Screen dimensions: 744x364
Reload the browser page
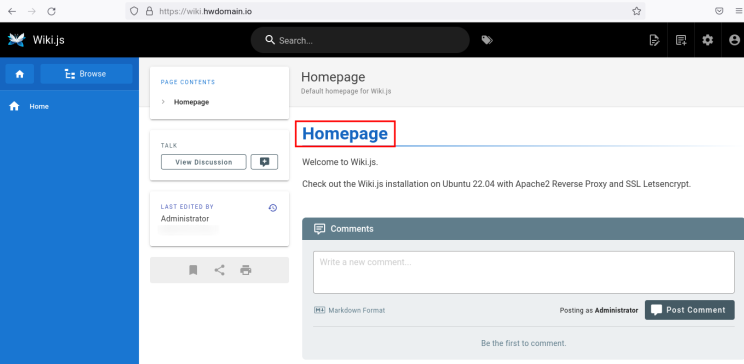(x=52, y=11)
